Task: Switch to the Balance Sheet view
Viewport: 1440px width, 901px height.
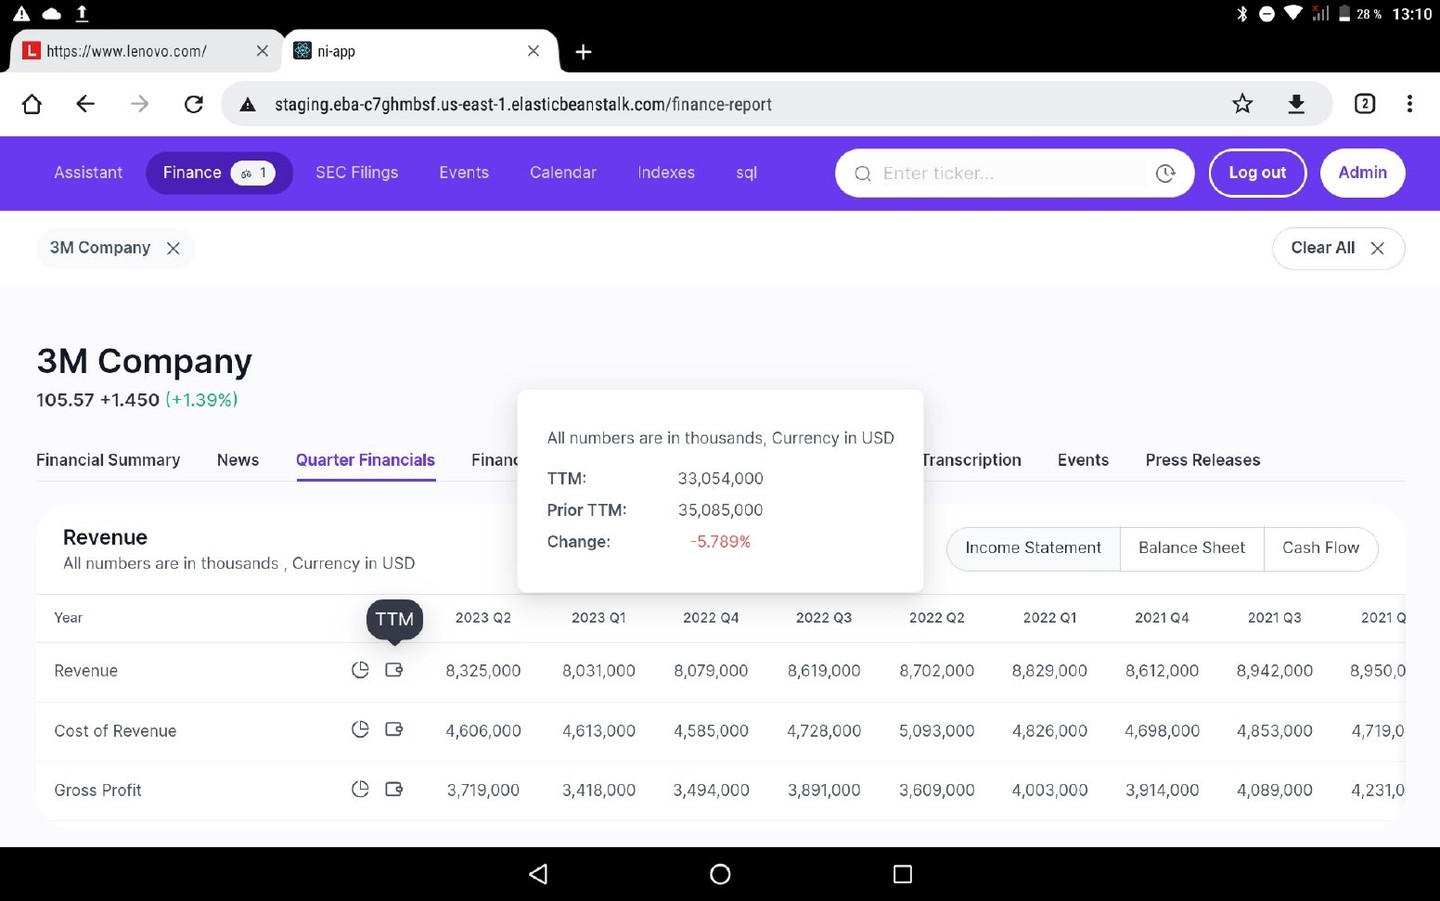Action: pyautogui.click(x=1192, y=548)
